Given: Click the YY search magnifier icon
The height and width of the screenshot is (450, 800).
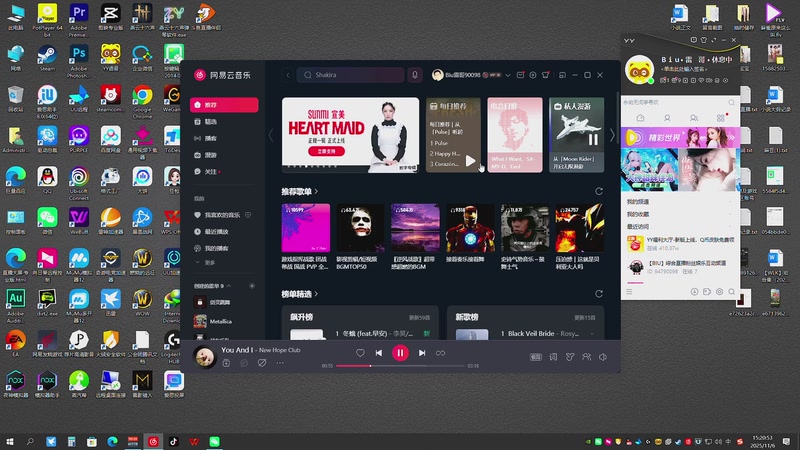Looking at the screenshot, I should pos(731,103).
